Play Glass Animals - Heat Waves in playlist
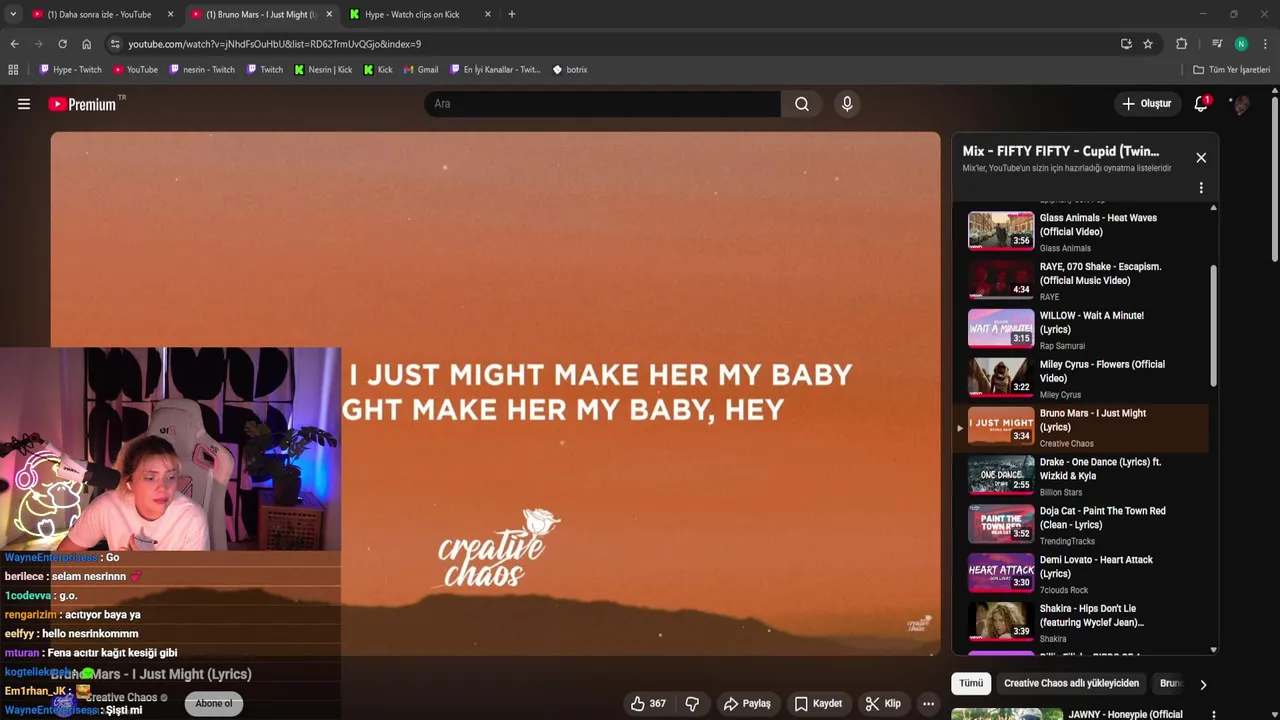The image size is (1280, 720). [x=1087, y=231]
